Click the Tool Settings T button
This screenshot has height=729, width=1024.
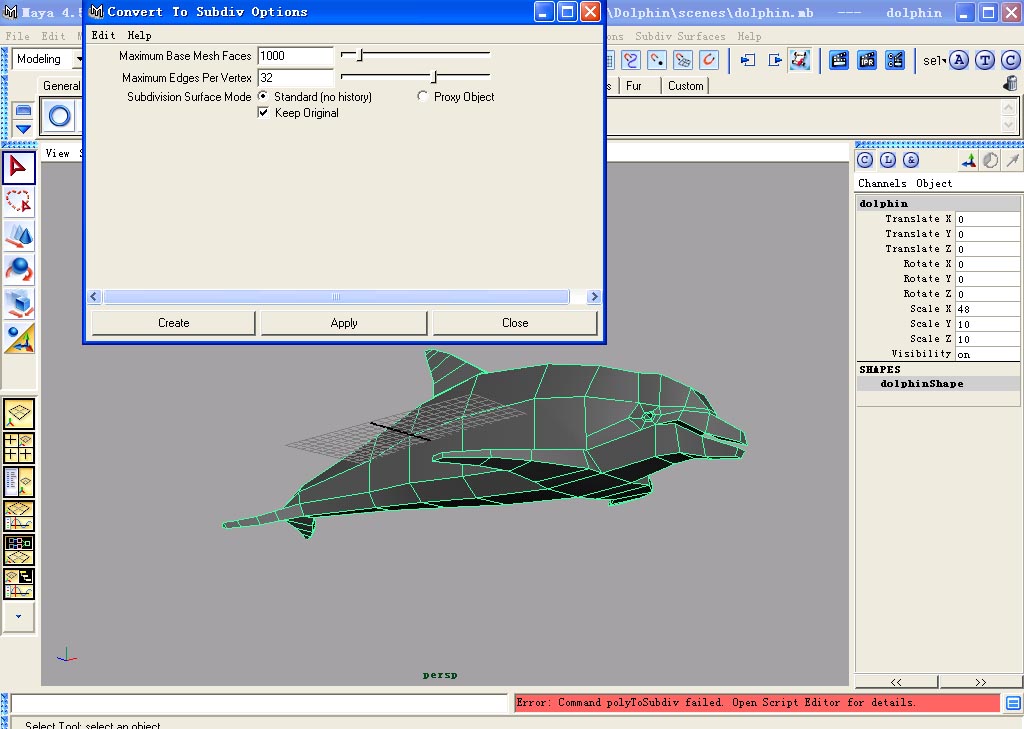coord(985,60)
